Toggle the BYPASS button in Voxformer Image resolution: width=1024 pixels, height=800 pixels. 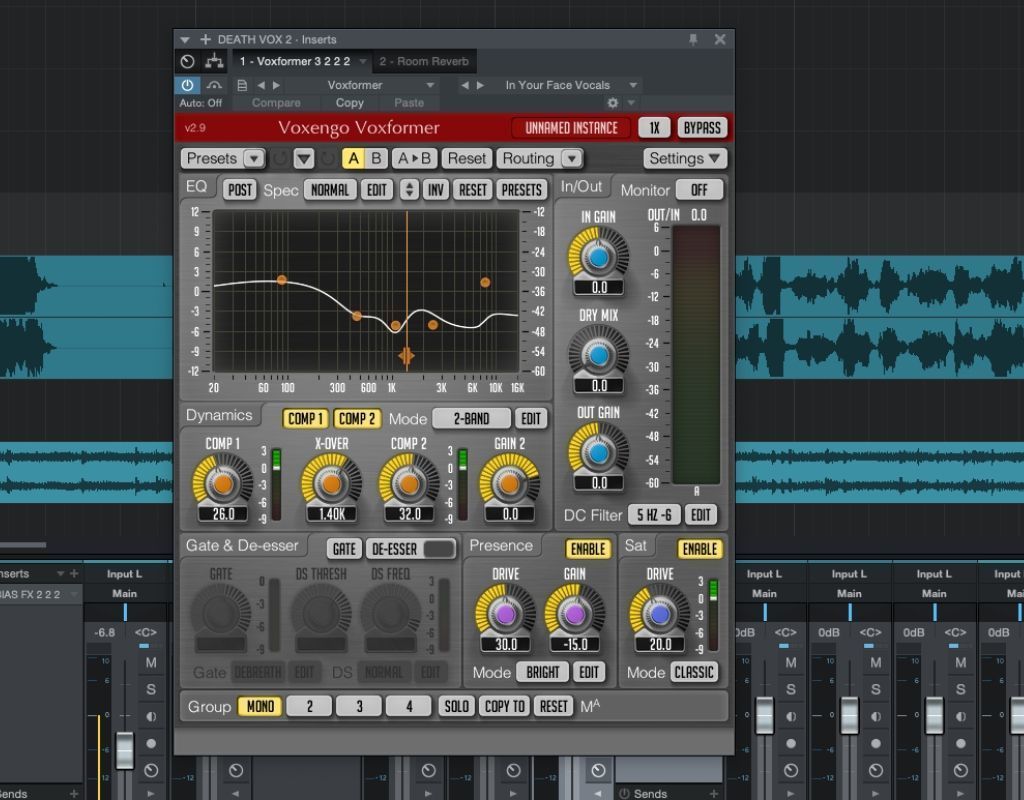point(702,127)
